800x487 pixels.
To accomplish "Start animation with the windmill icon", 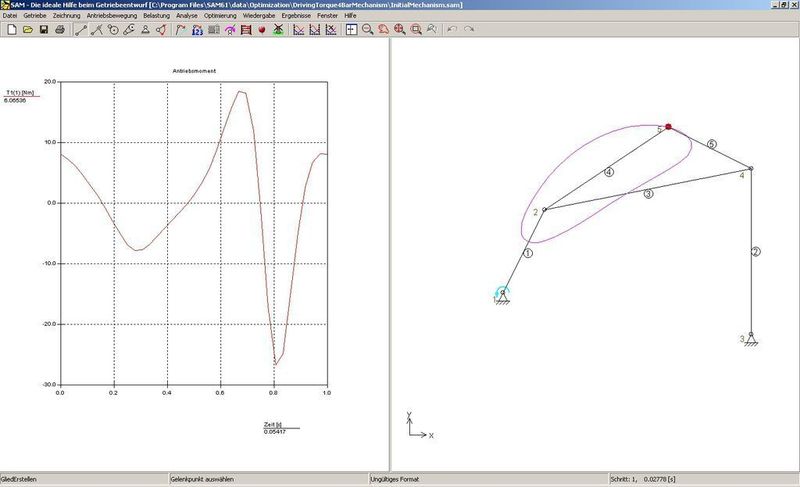I will tap(278, 30).
